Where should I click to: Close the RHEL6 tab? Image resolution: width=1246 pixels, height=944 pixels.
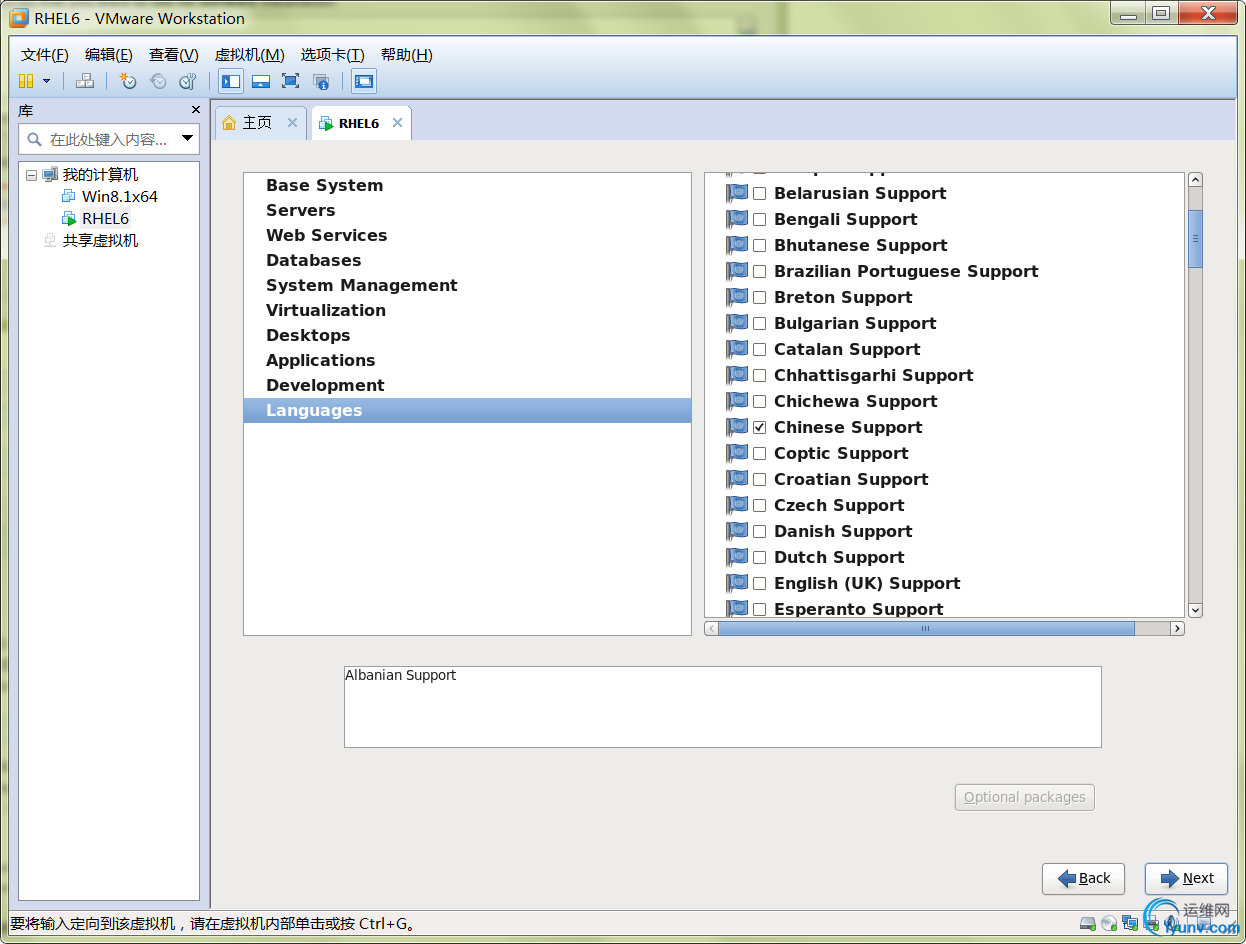click(x=397, y=122)
